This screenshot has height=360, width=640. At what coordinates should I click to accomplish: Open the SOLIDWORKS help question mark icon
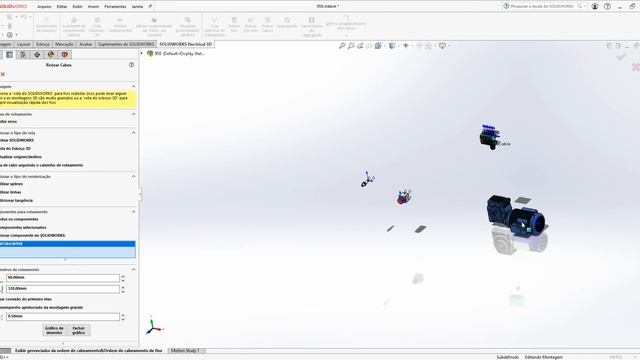pyautogui.click(x=607, y=6)
